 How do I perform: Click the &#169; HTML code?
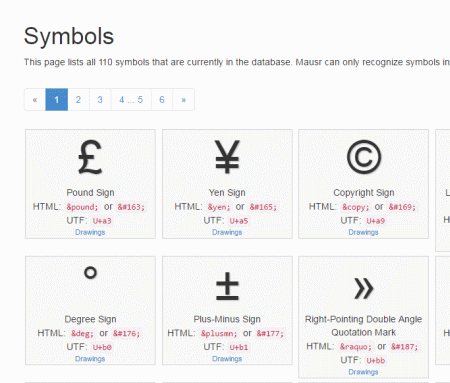[x=402, y=207]
